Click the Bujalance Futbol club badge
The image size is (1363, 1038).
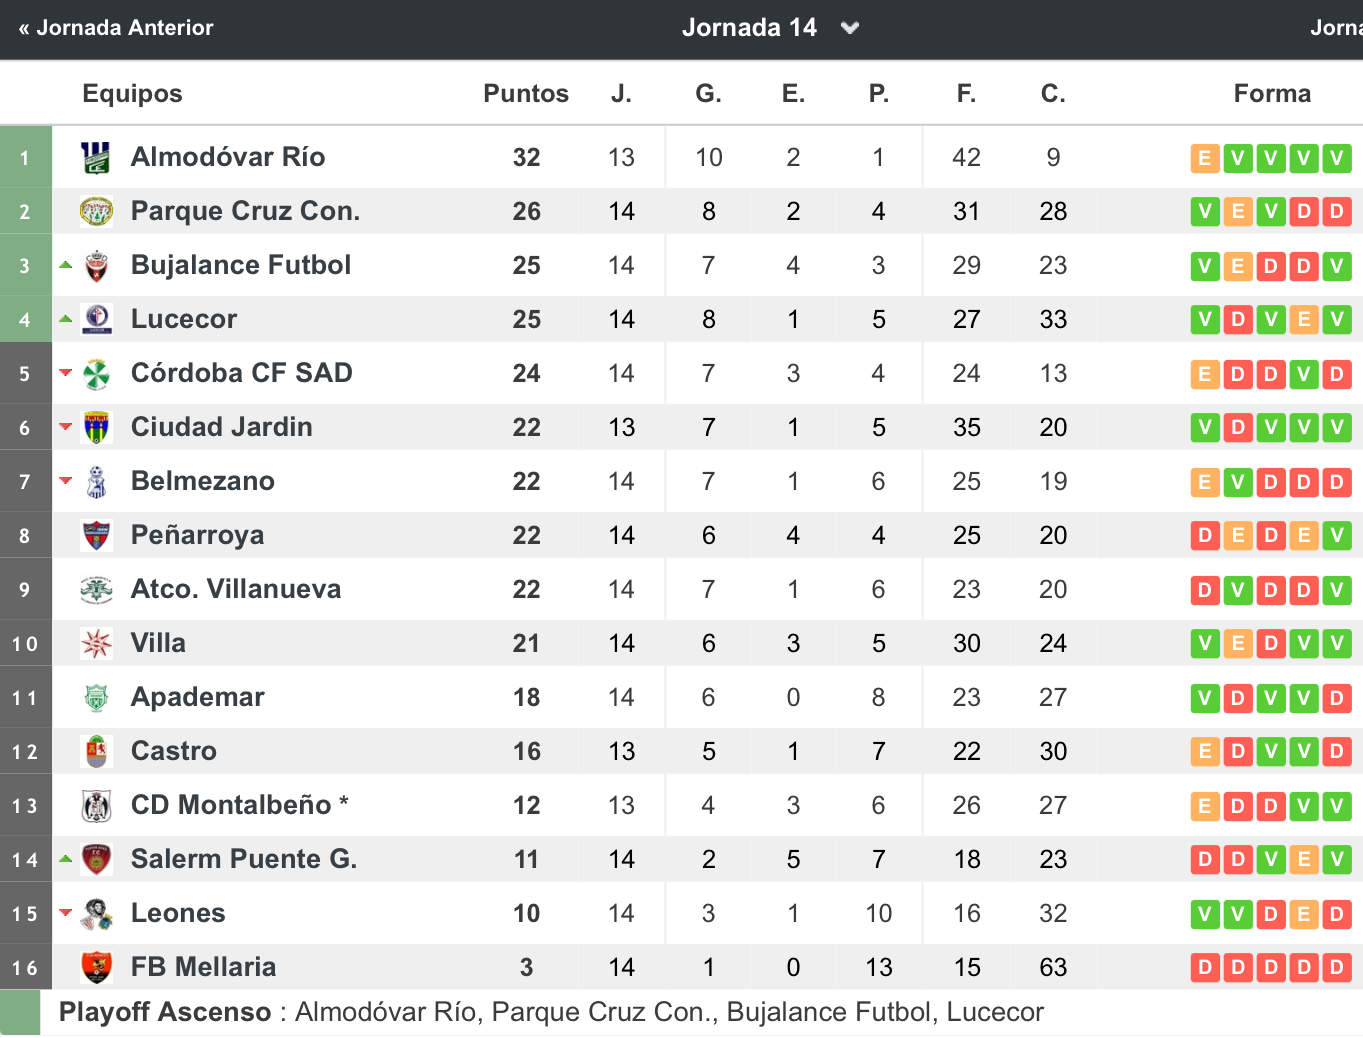tap(96, 265)
